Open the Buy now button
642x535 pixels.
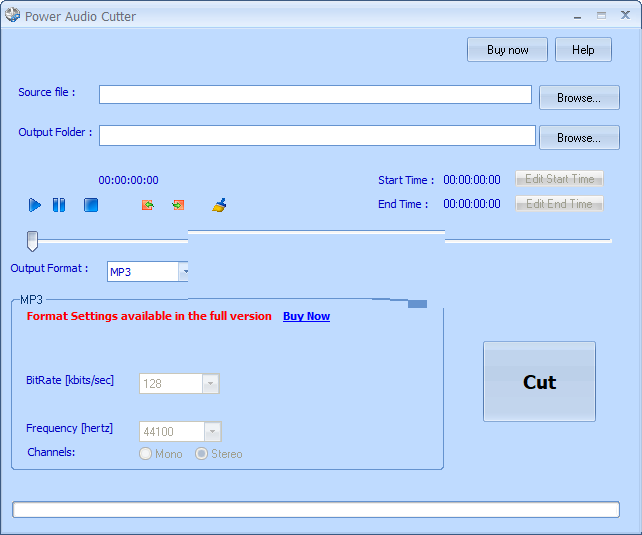[x=507, y=50]
